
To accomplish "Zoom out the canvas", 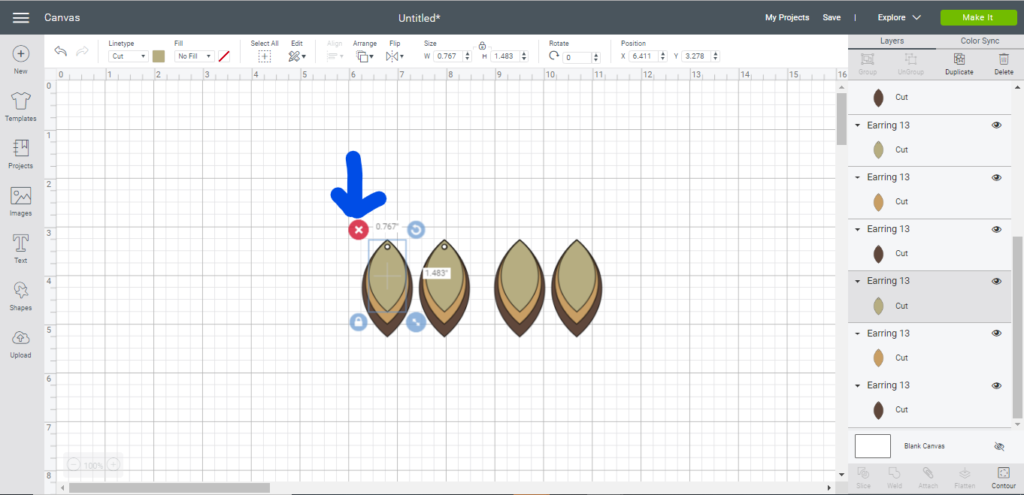I will pos(73,465).
